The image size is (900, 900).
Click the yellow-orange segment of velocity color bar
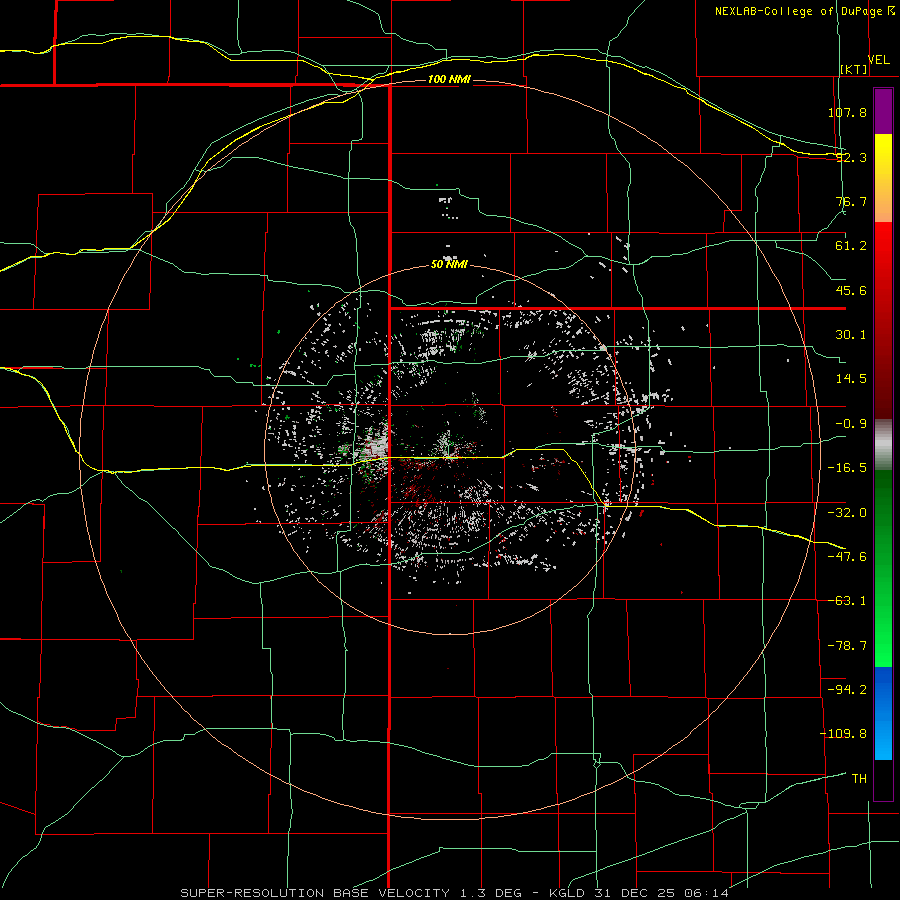883,178
